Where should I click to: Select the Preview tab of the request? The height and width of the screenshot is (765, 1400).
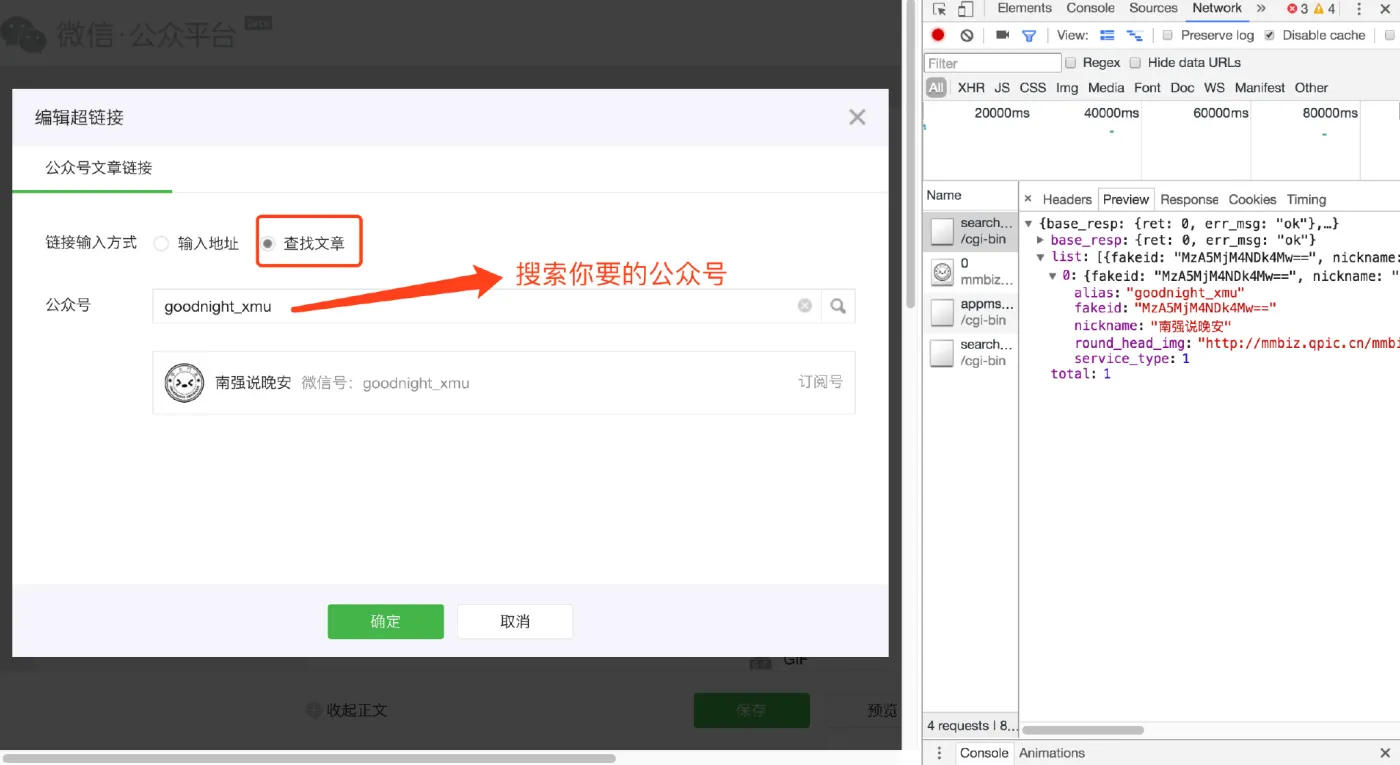[x=1126, y=199]
